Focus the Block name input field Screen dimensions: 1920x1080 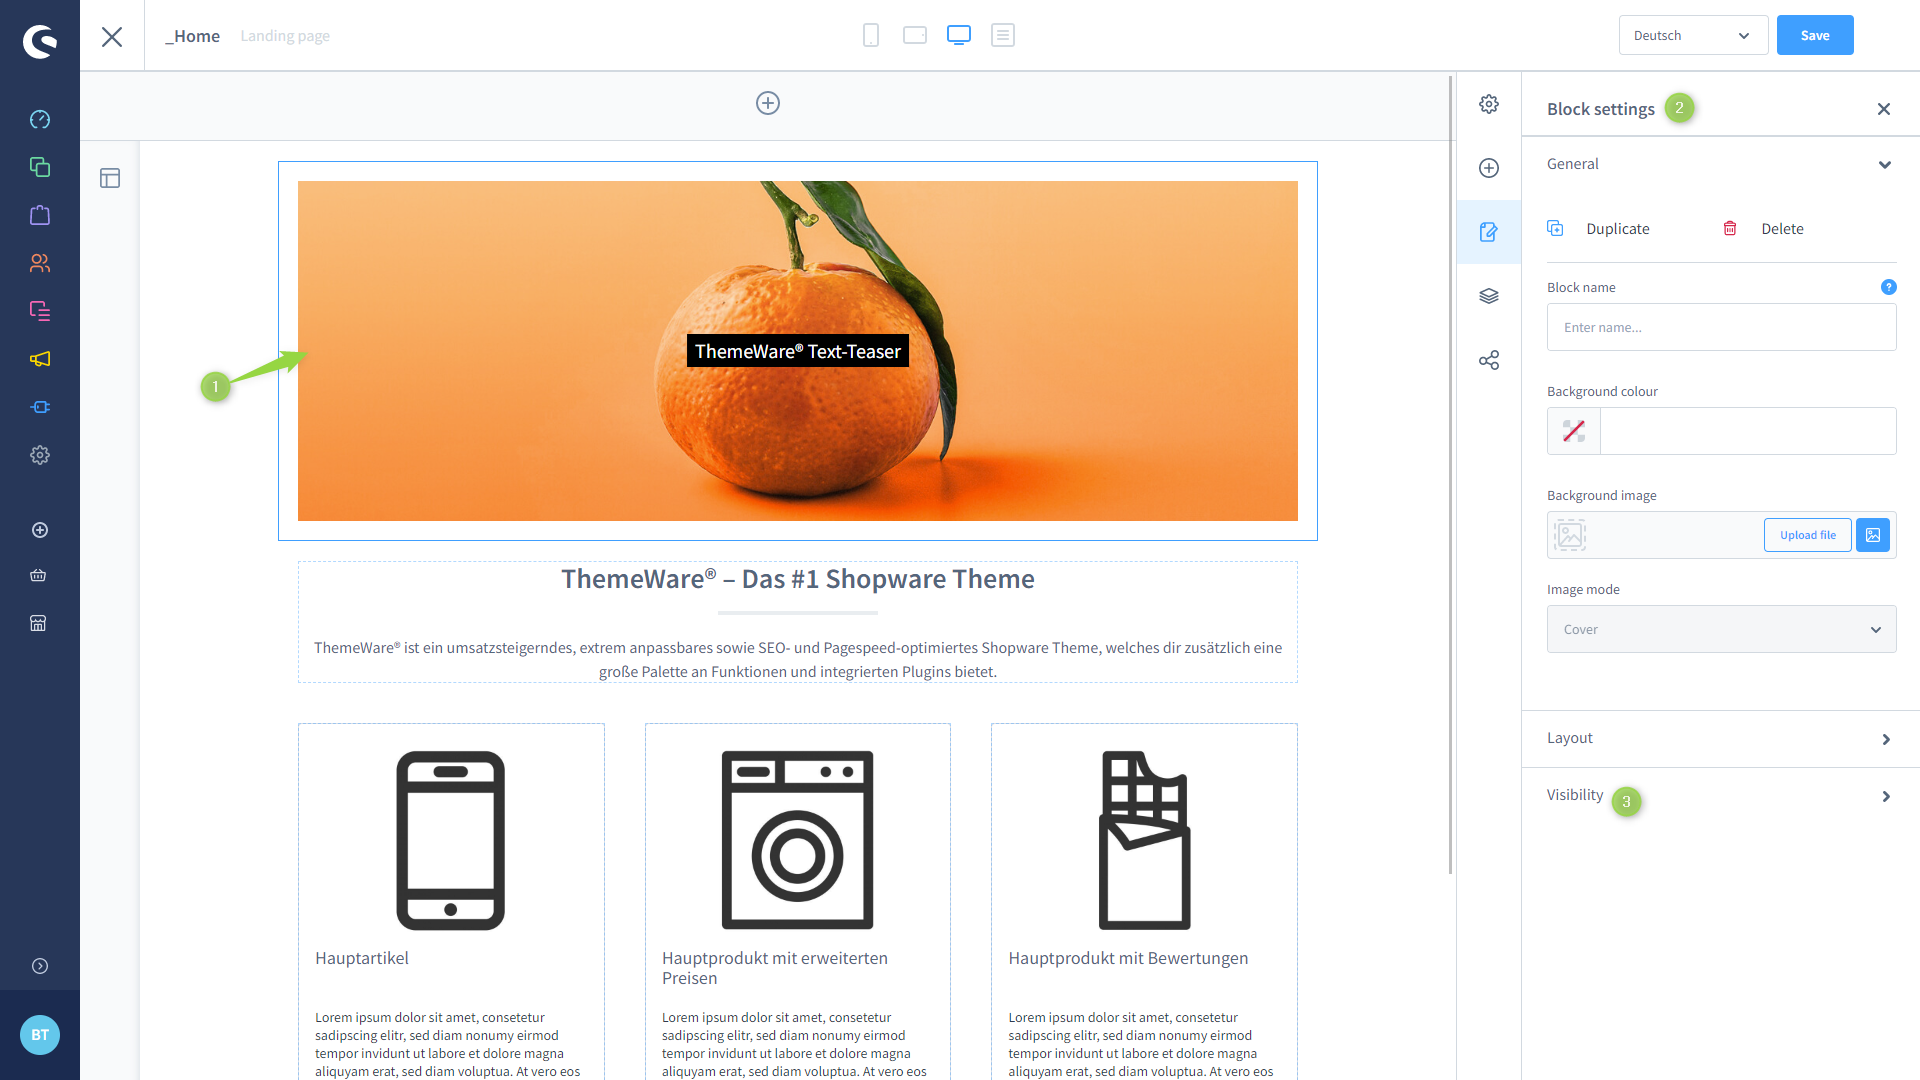(x=1722, y=327)
